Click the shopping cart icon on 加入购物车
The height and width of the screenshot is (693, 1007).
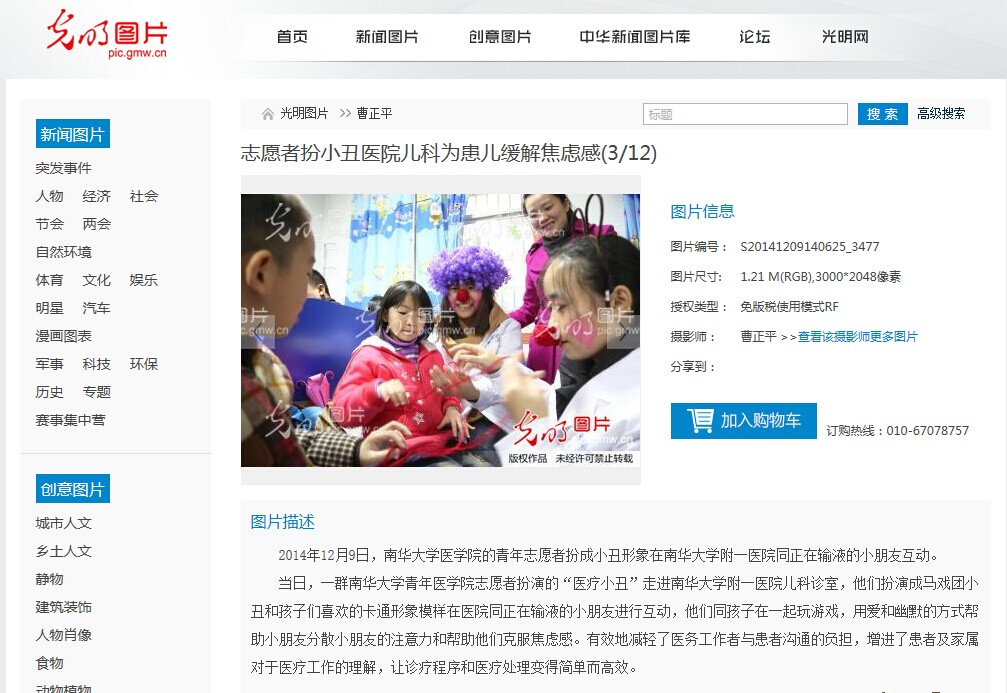click(700, 421)
